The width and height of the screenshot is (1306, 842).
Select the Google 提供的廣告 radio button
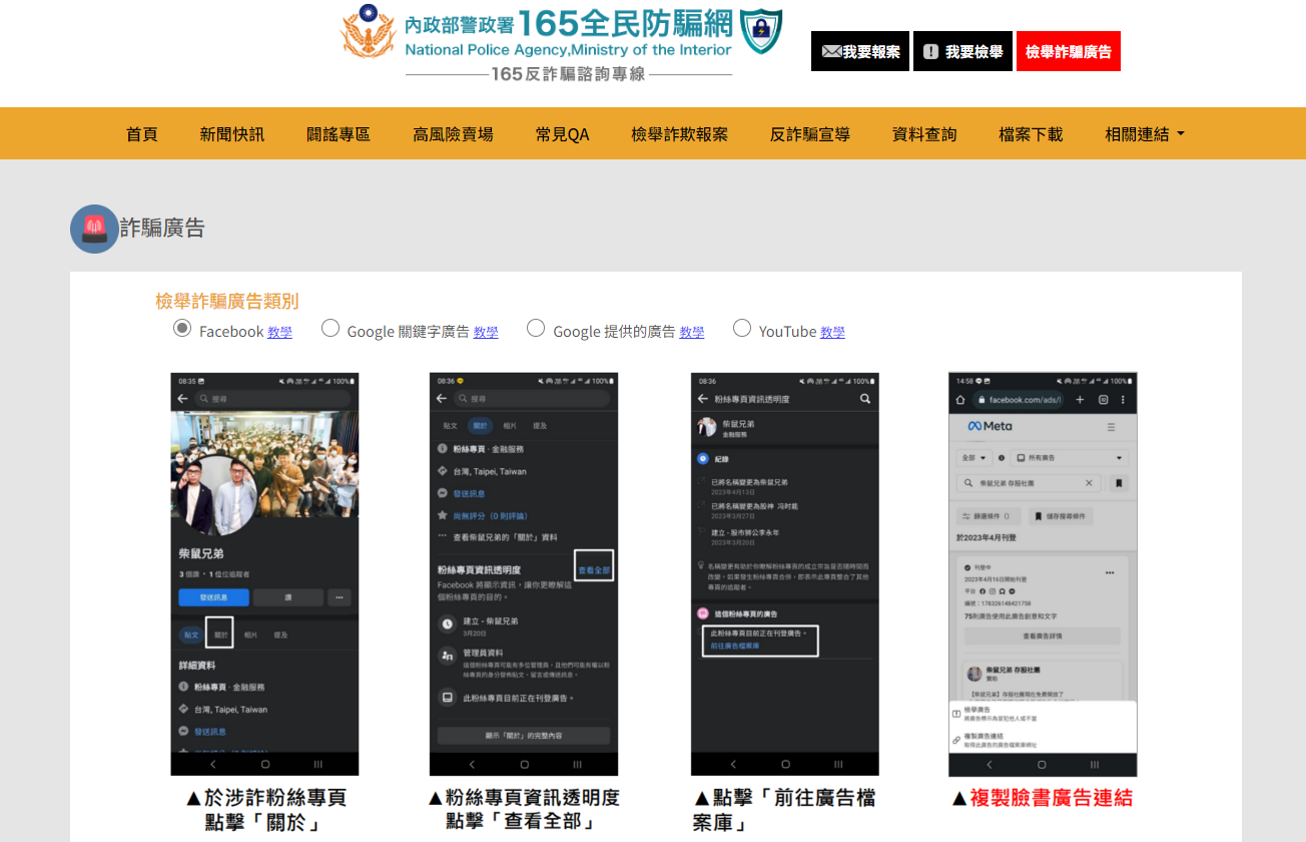[536, 328]
